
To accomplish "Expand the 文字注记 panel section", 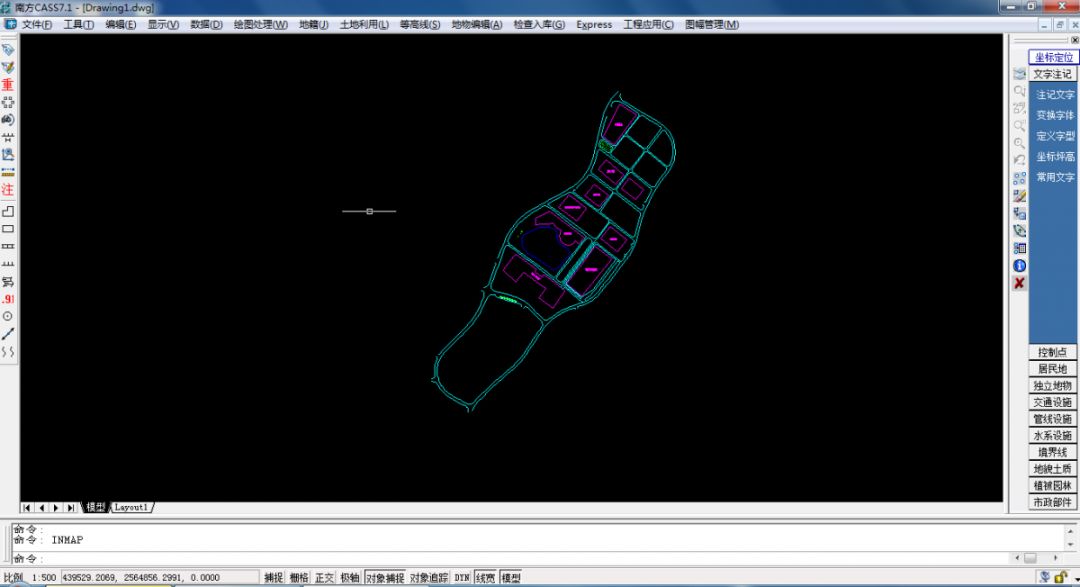I will click(1053, 74).
